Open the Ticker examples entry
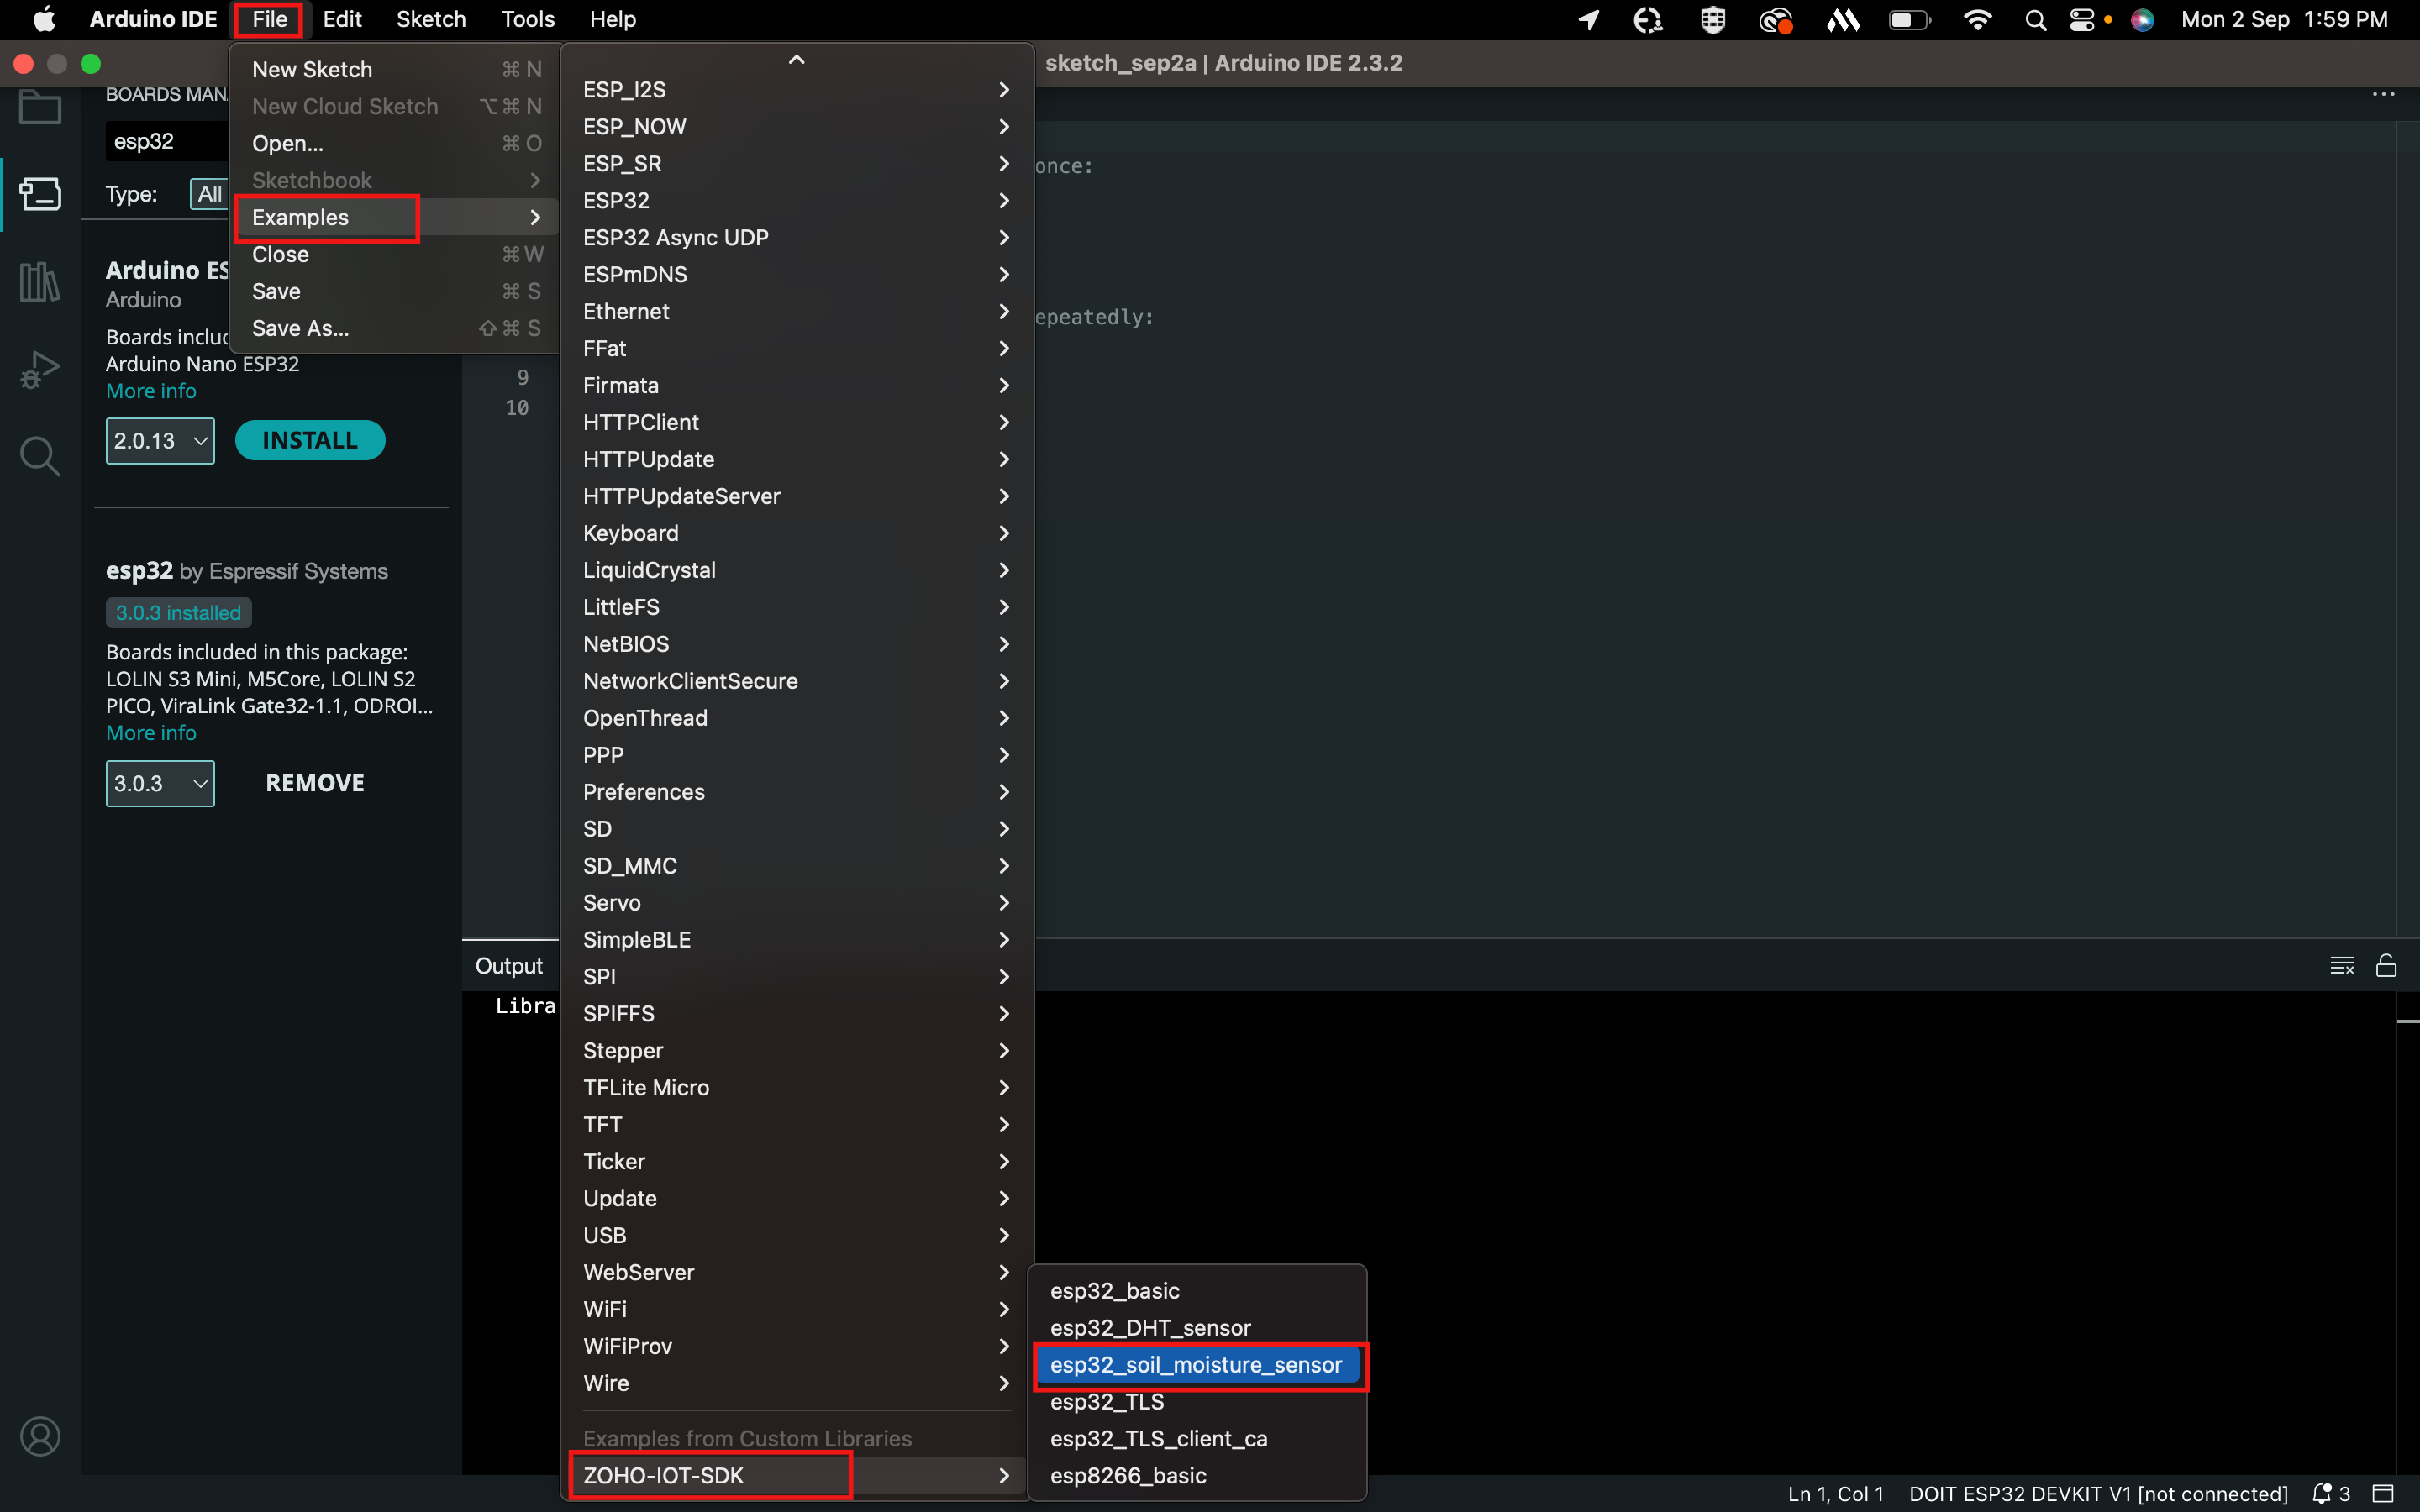 (796, 1161)
